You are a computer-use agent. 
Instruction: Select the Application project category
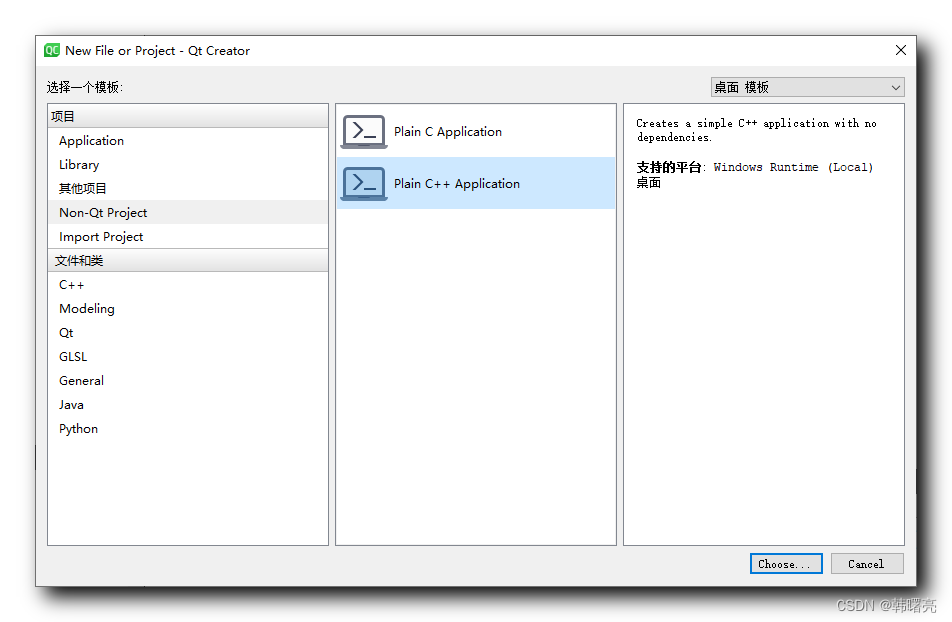pyautogui.click(x=91, y=140)
